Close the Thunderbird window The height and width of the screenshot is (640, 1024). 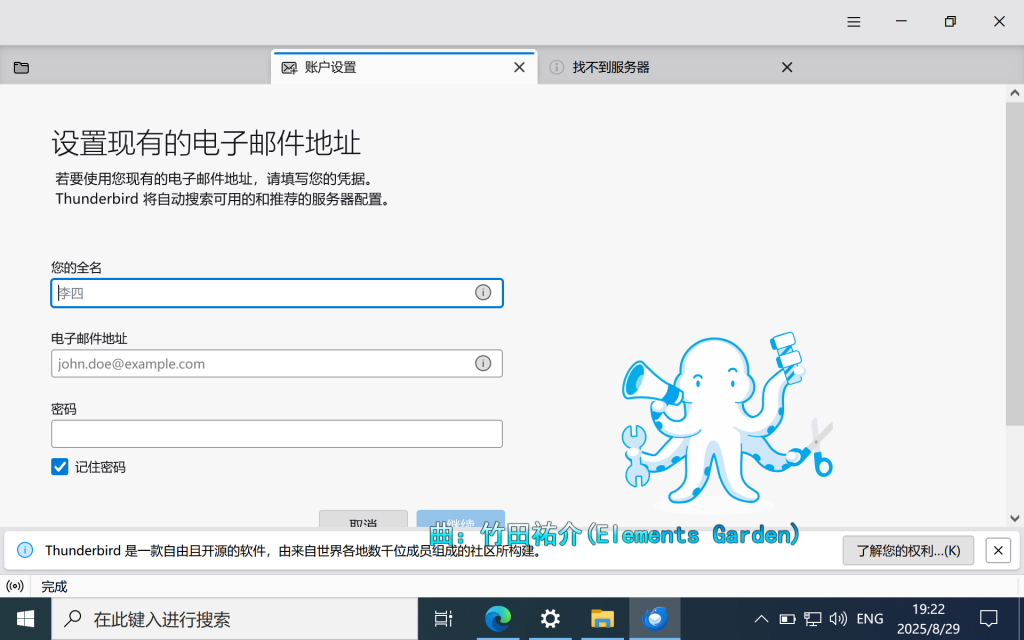pyautogui.click(x=999, y=22)
